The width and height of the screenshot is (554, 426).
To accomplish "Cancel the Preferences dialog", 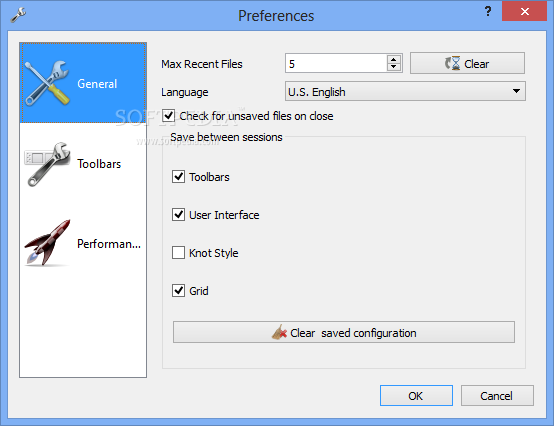I will point(497,396).
